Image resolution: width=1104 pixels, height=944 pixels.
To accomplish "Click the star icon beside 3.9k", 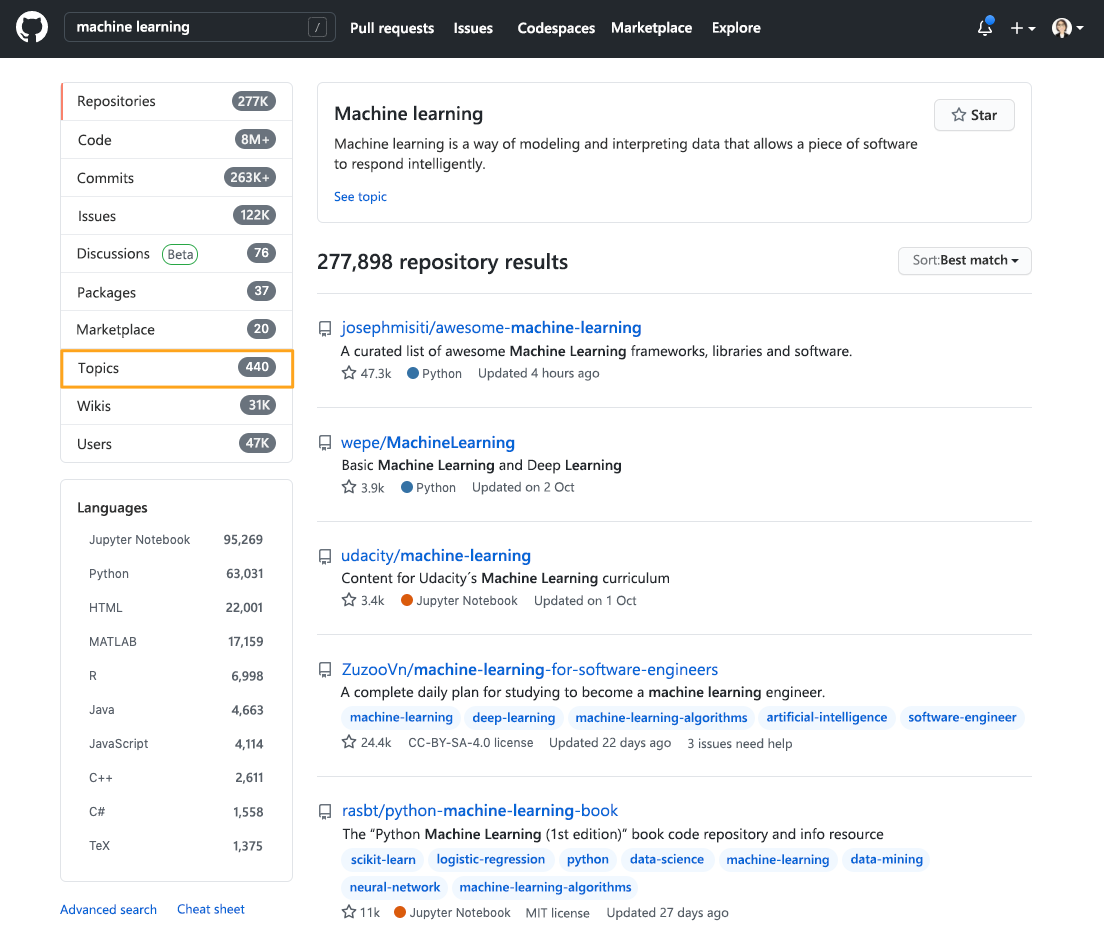I will 349,487.
